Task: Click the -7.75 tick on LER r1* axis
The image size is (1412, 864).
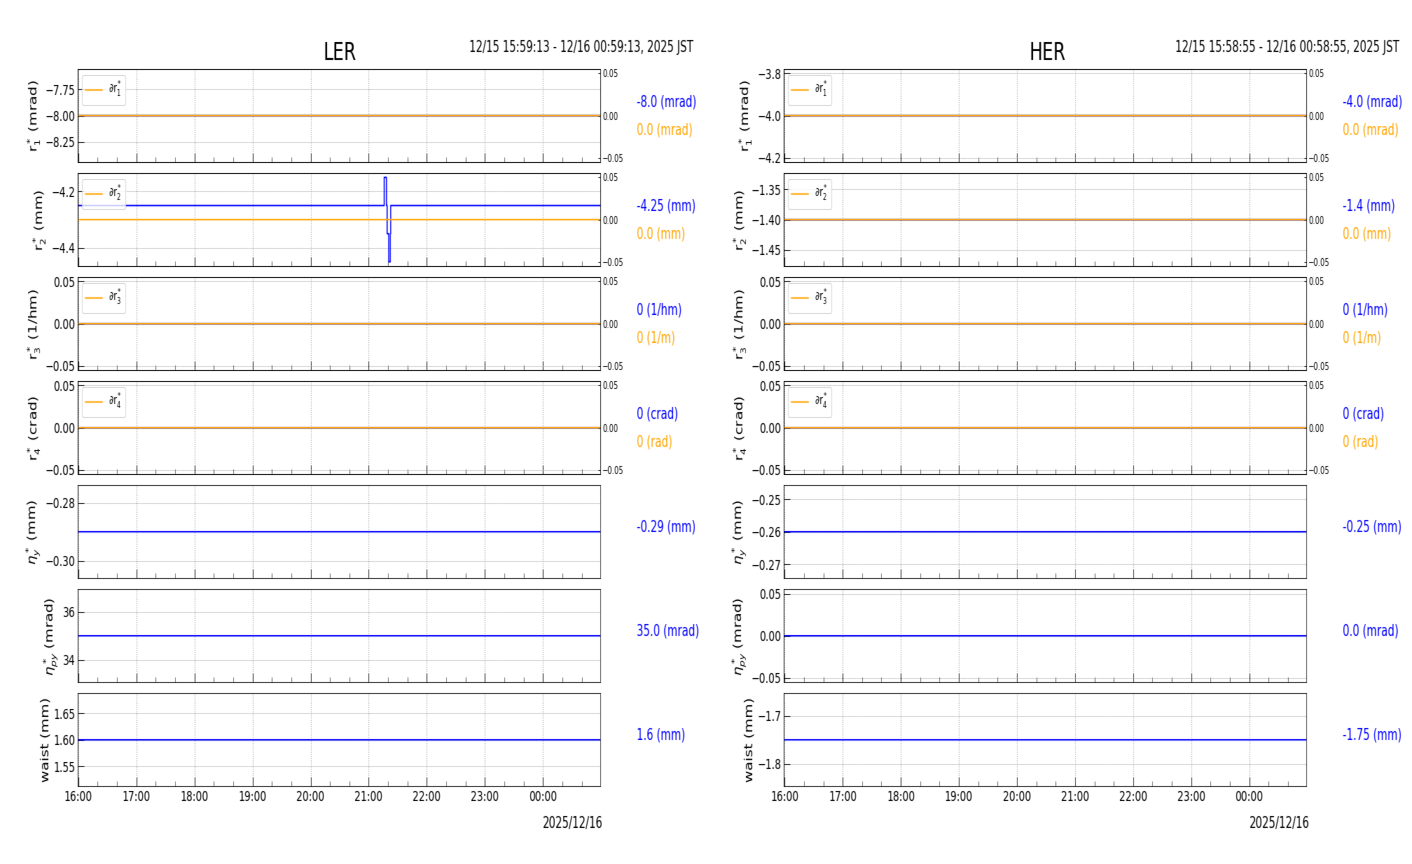Action: [x=60, y=90]
